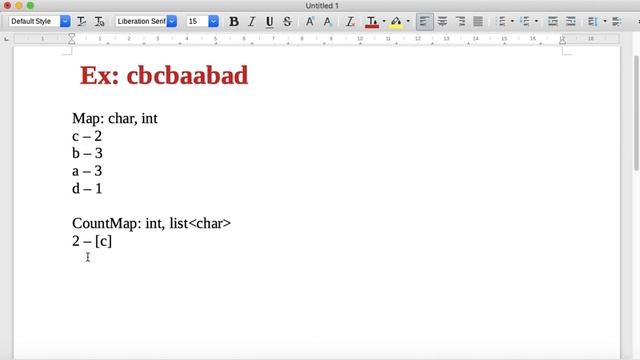Close the Untitled 1 window

7,6
